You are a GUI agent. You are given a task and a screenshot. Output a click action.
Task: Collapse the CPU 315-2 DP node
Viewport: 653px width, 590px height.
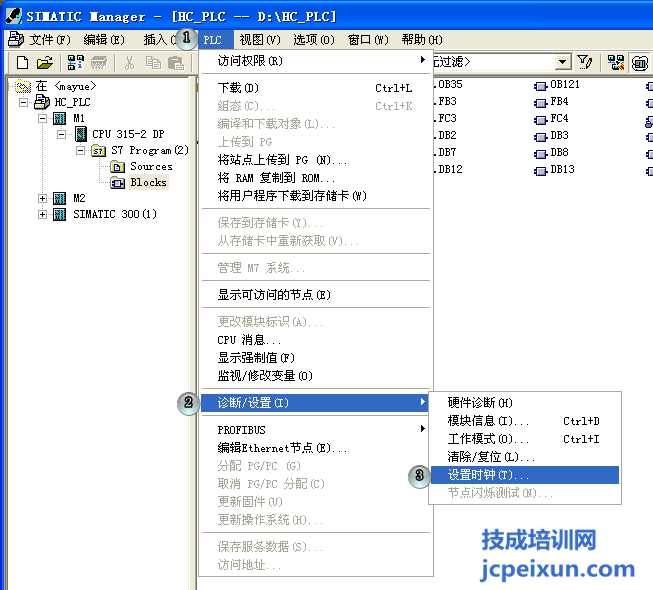coord(61,134)
